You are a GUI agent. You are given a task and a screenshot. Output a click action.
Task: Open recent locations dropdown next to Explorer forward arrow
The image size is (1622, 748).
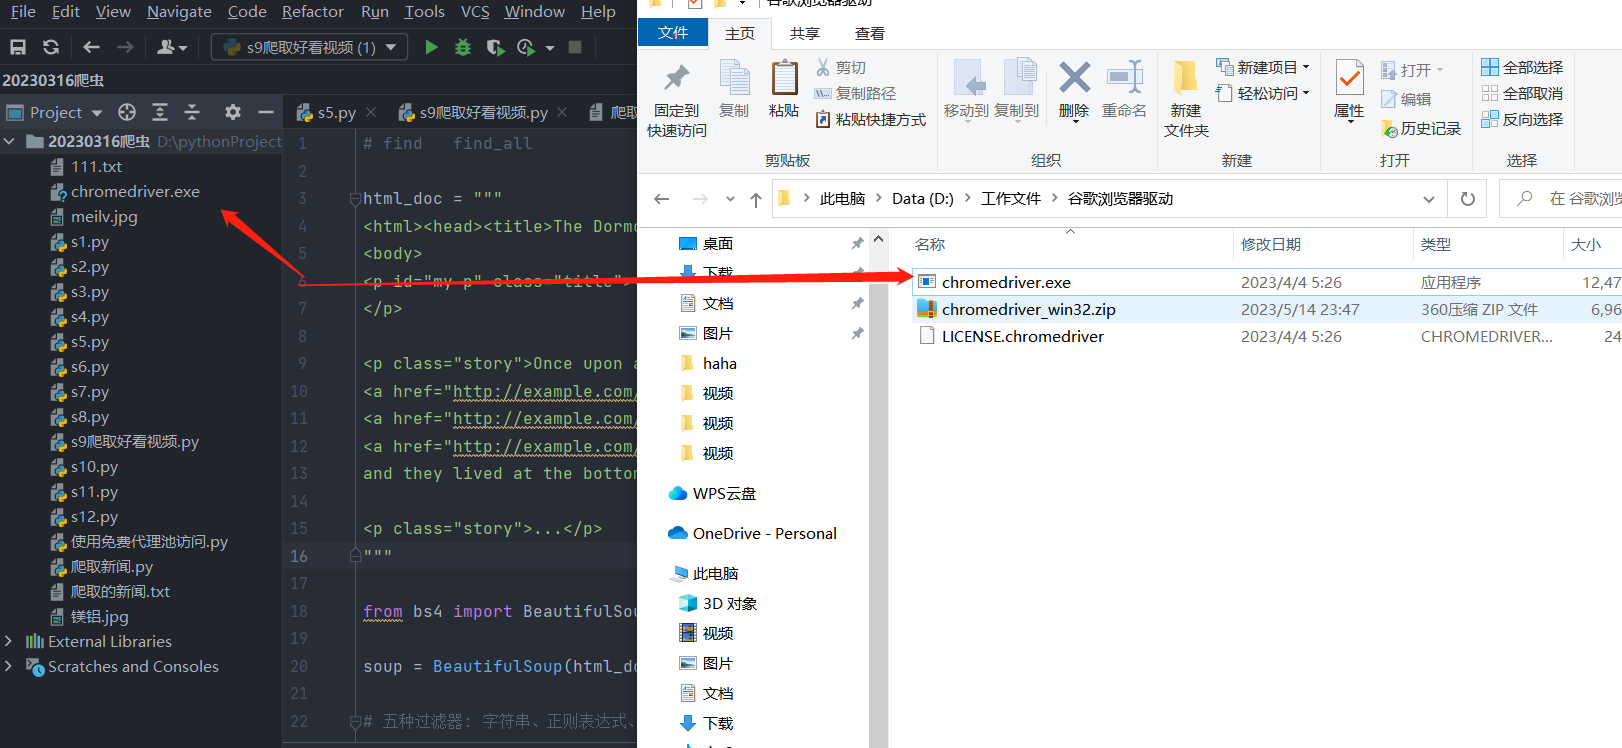[x=730, y=199]
